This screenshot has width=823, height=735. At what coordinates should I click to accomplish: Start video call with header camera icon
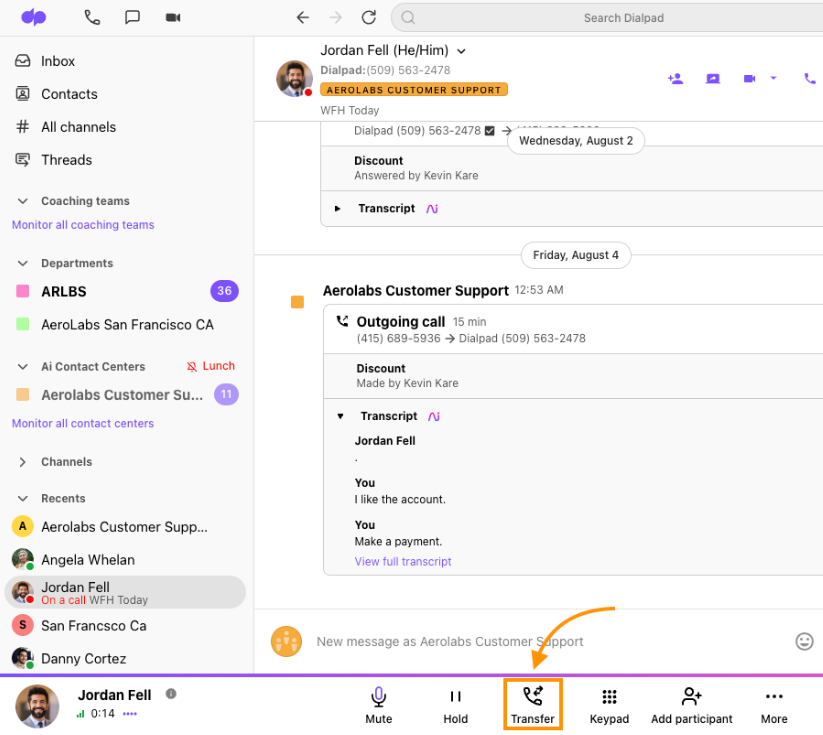click(x=750, y=79)
